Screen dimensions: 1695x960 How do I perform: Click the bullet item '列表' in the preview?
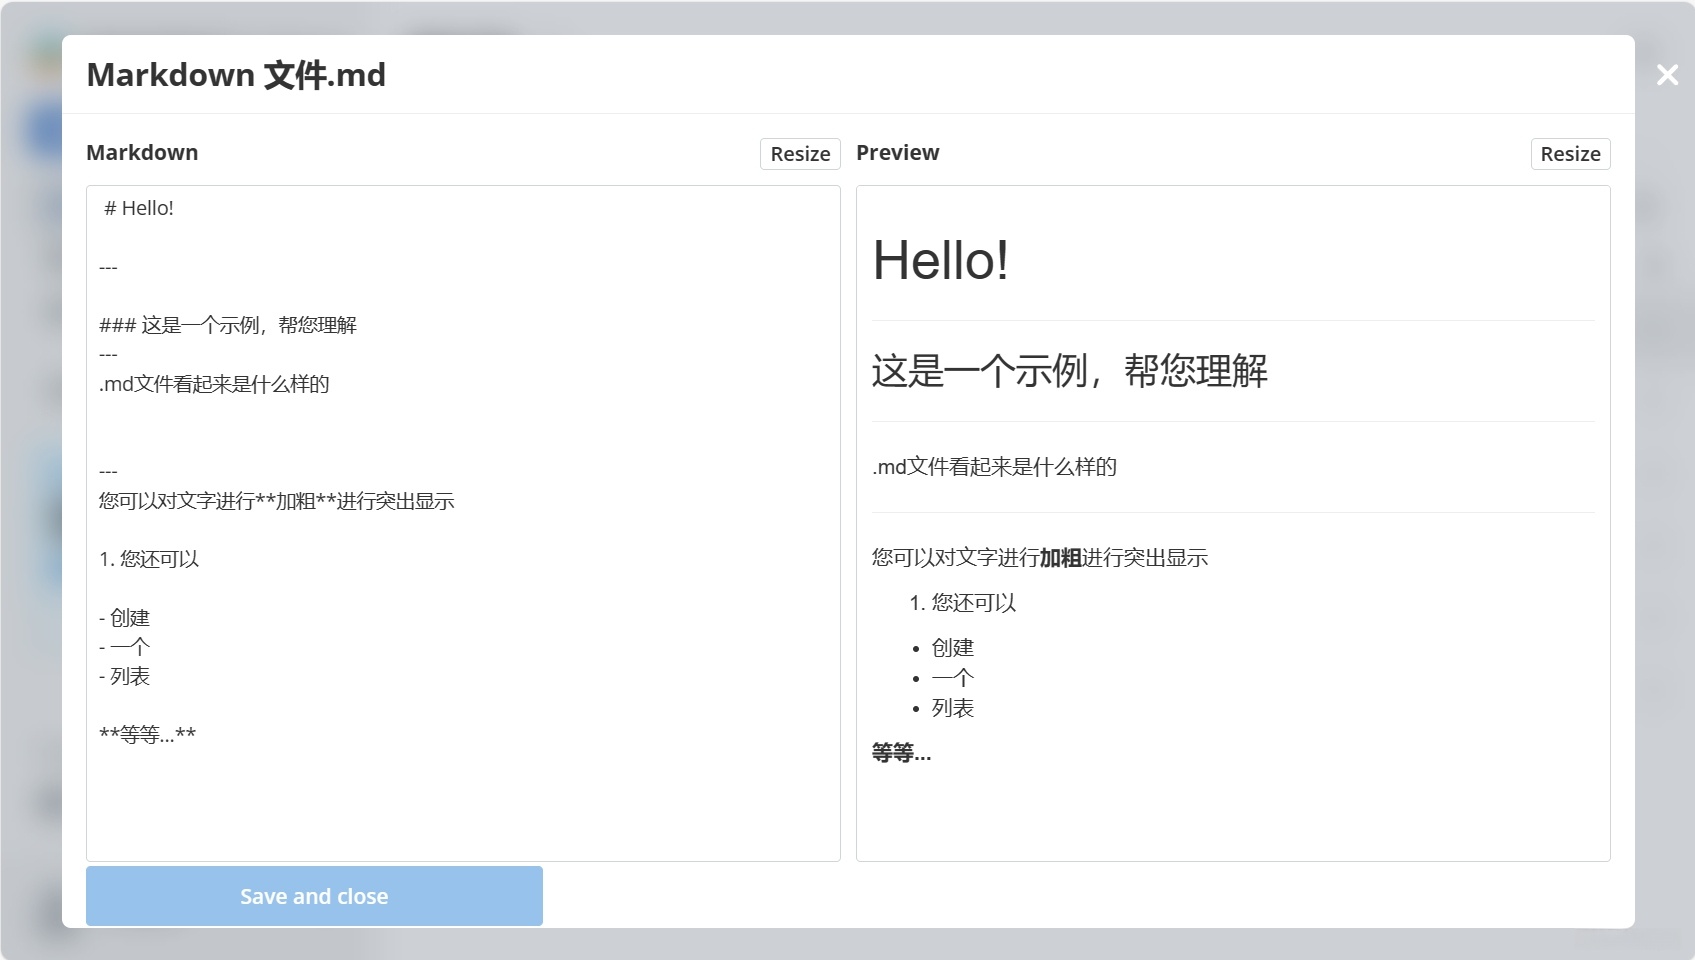coord(952,707)
